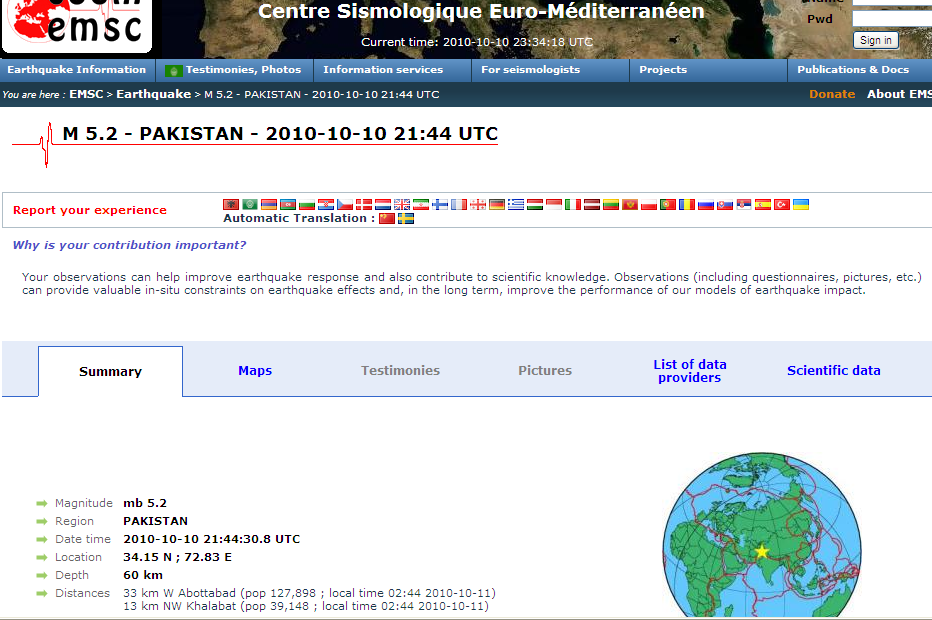Click the EMSC logo

pos(77,25)
